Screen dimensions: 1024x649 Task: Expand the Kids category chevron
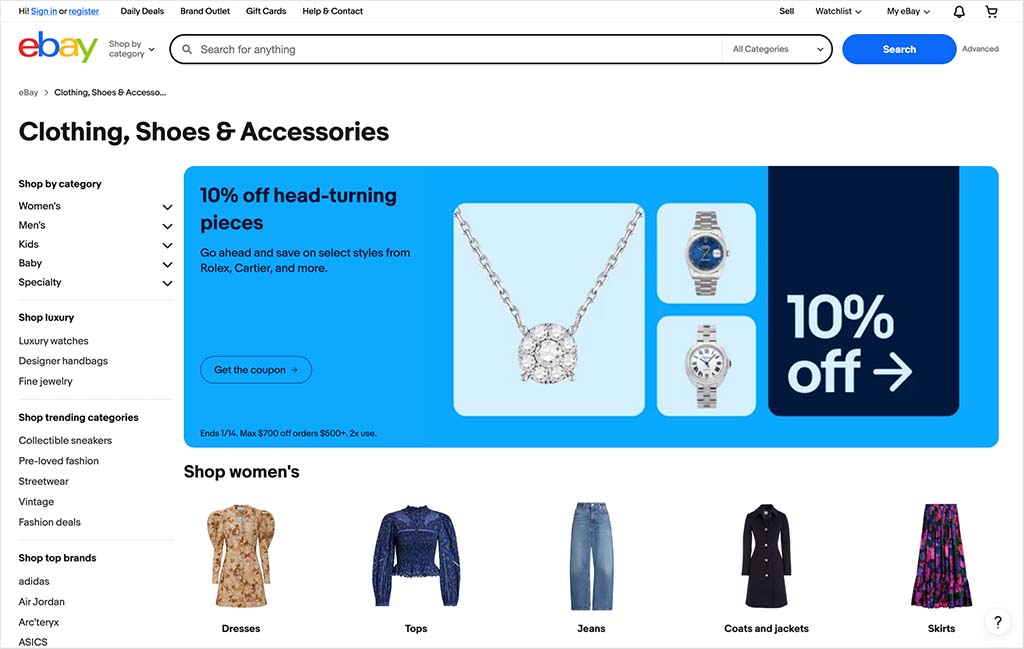point(167,245)
